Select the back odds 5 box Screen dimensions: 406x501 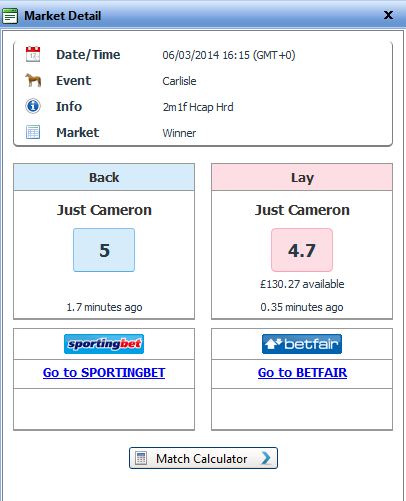[x=104, y=250]
